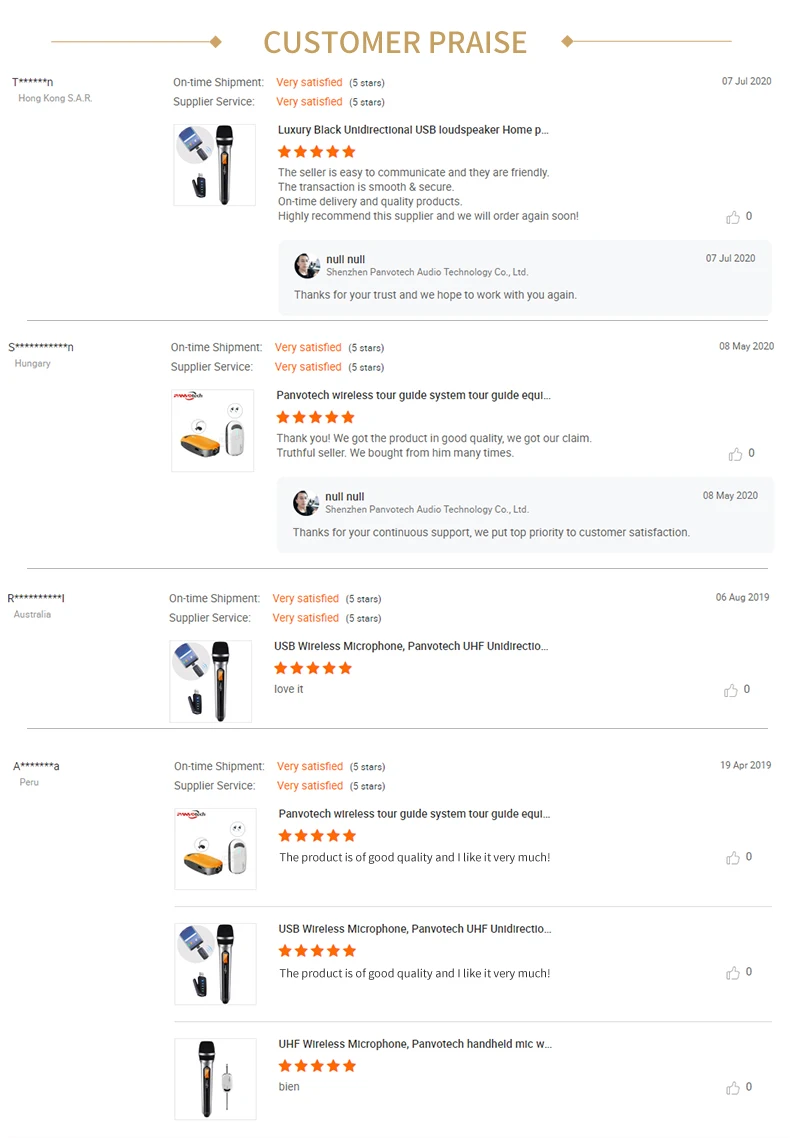View microphone thumbnail in Australia review
This screenshot has height=1138, width=790.
(210, 681)
